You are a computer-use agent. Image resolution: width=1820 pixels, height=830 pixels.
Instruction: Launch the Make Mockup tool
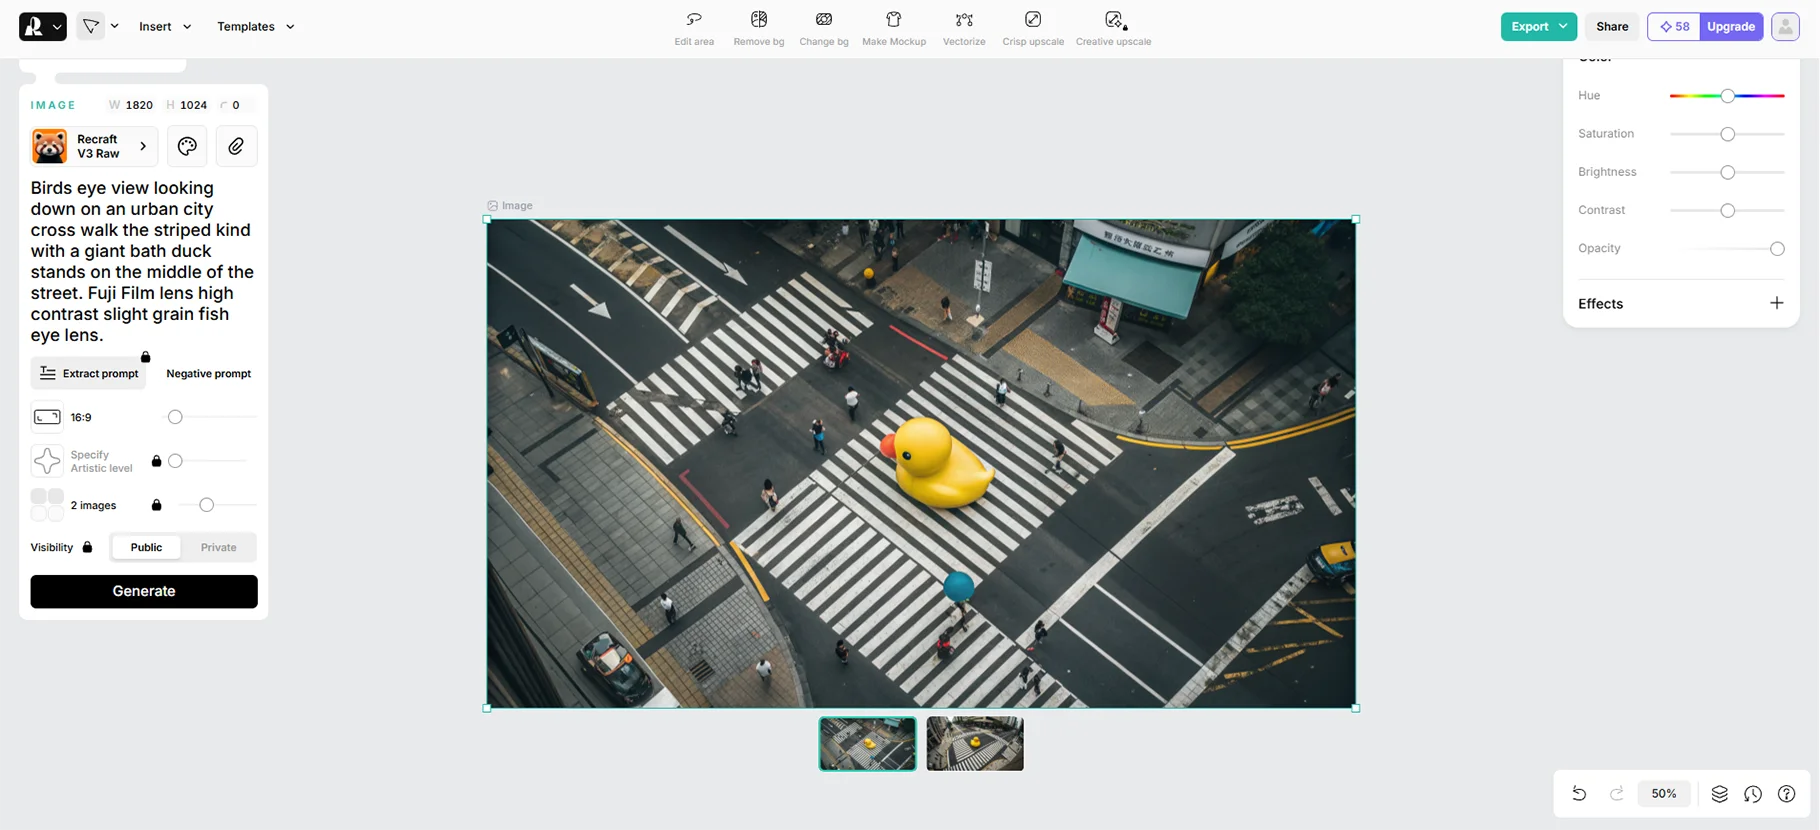[894, 28]
